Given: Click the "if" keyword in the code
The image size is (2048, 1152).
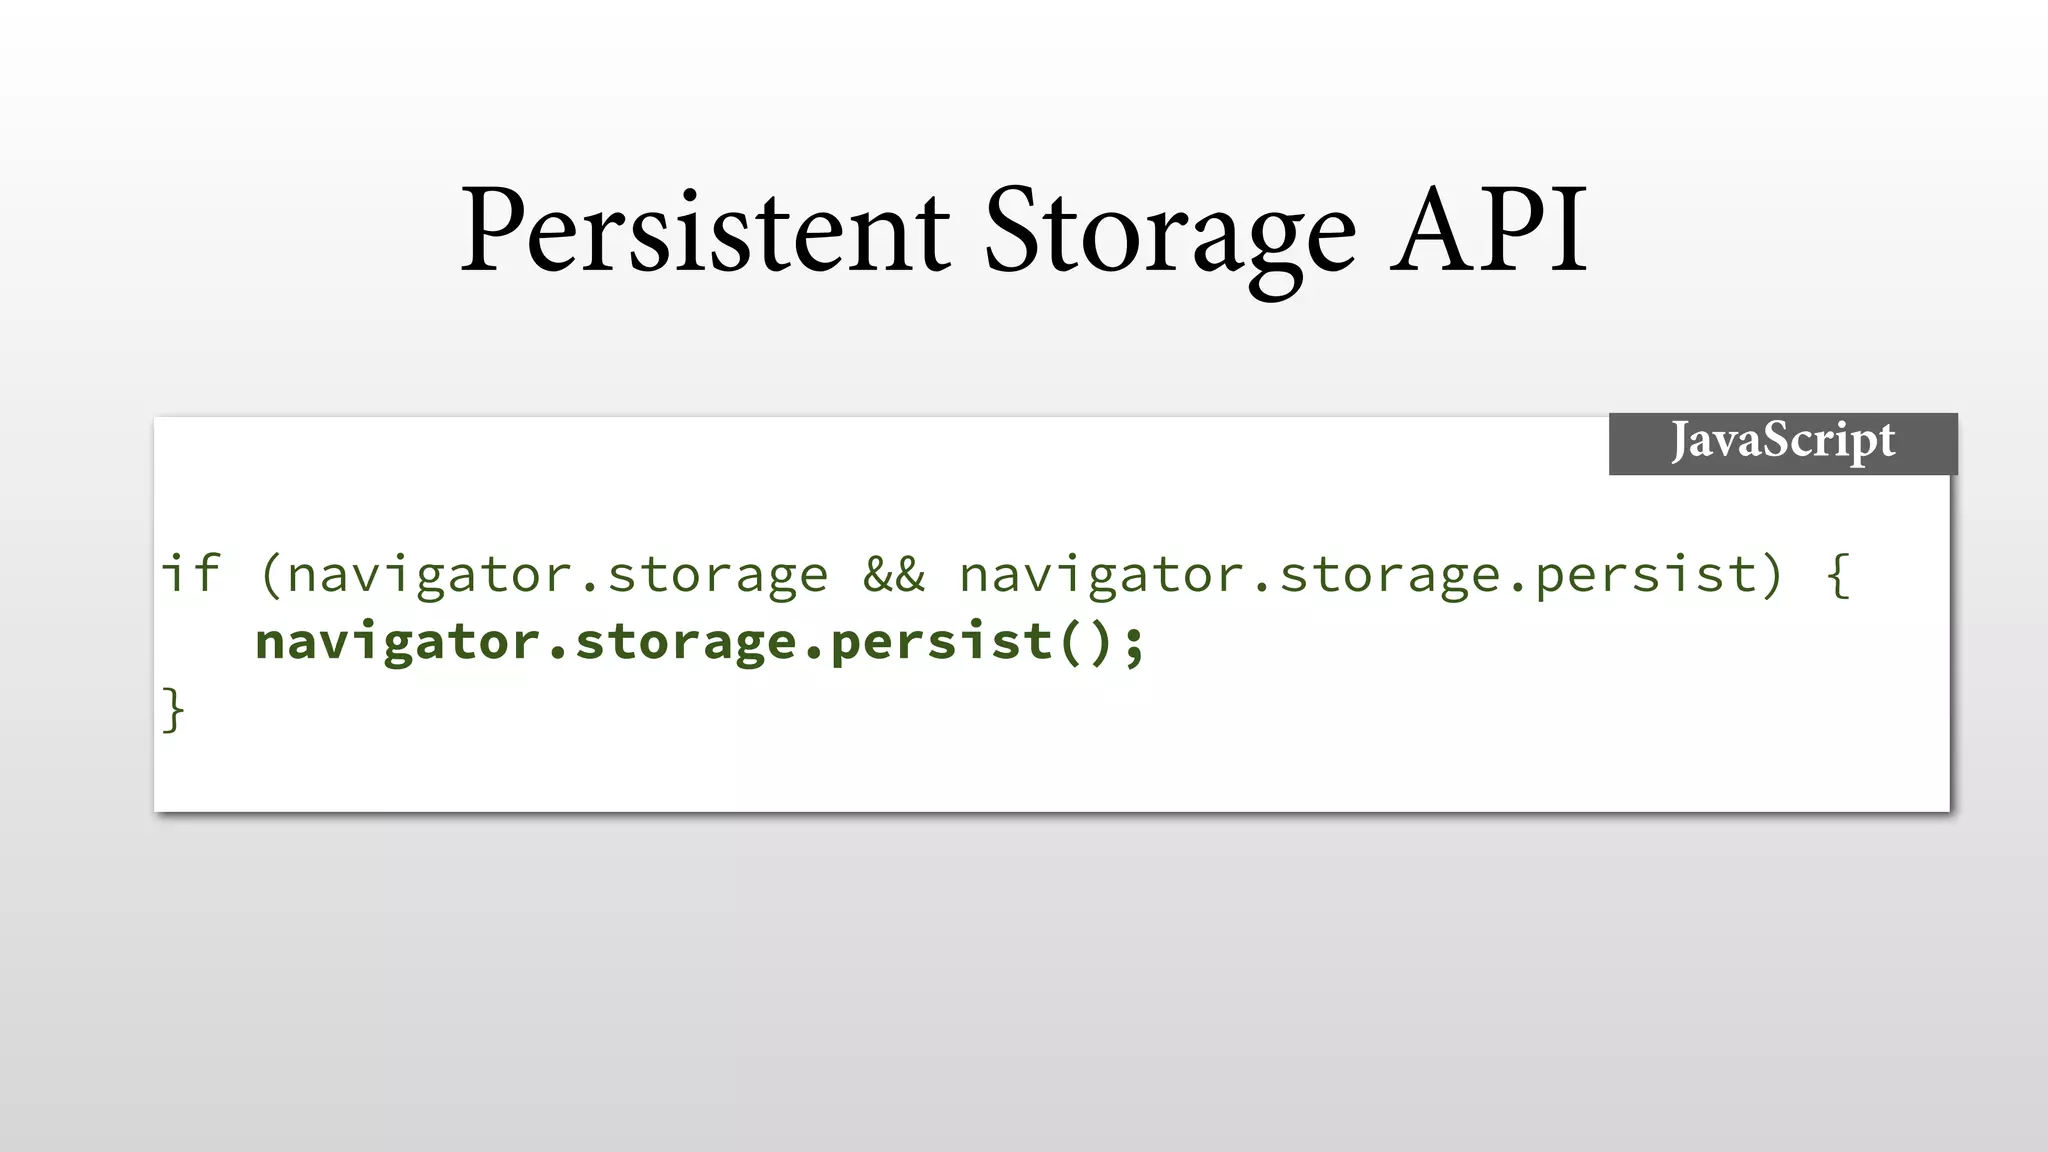Looking at the screenshot, I should [191, 574].
